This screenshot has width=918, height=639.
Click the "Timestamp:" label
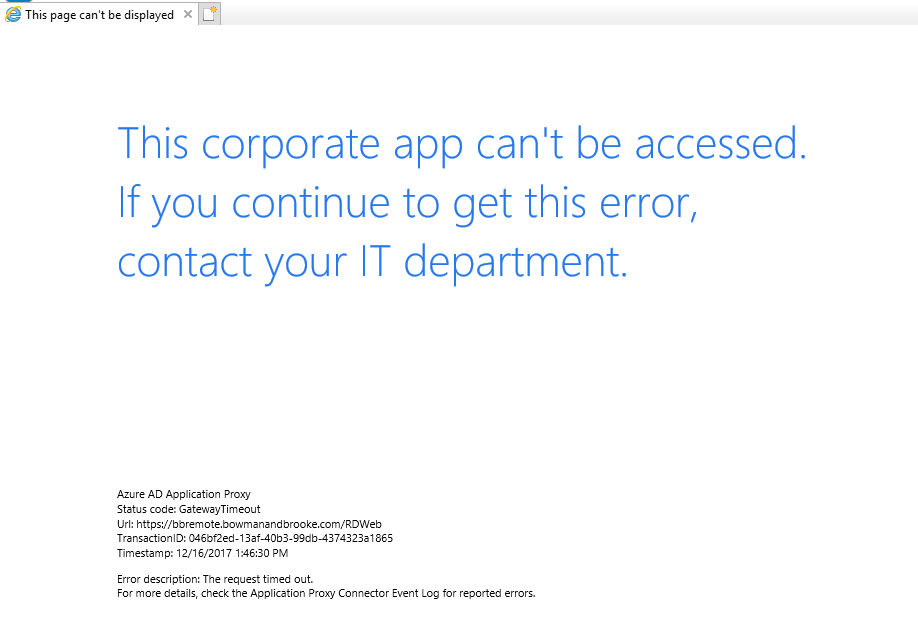point(145,553)
